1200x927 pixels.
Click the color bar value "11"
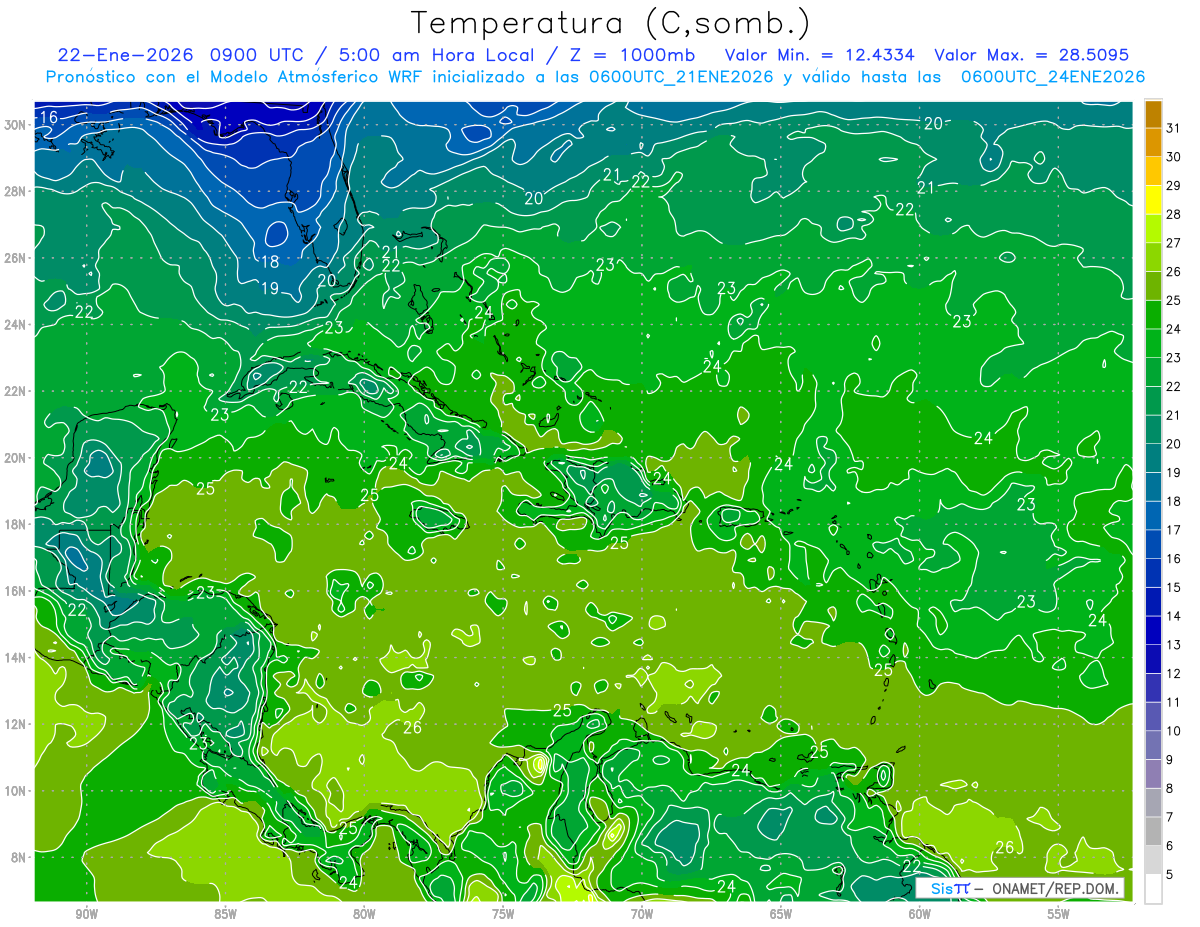1173,702
